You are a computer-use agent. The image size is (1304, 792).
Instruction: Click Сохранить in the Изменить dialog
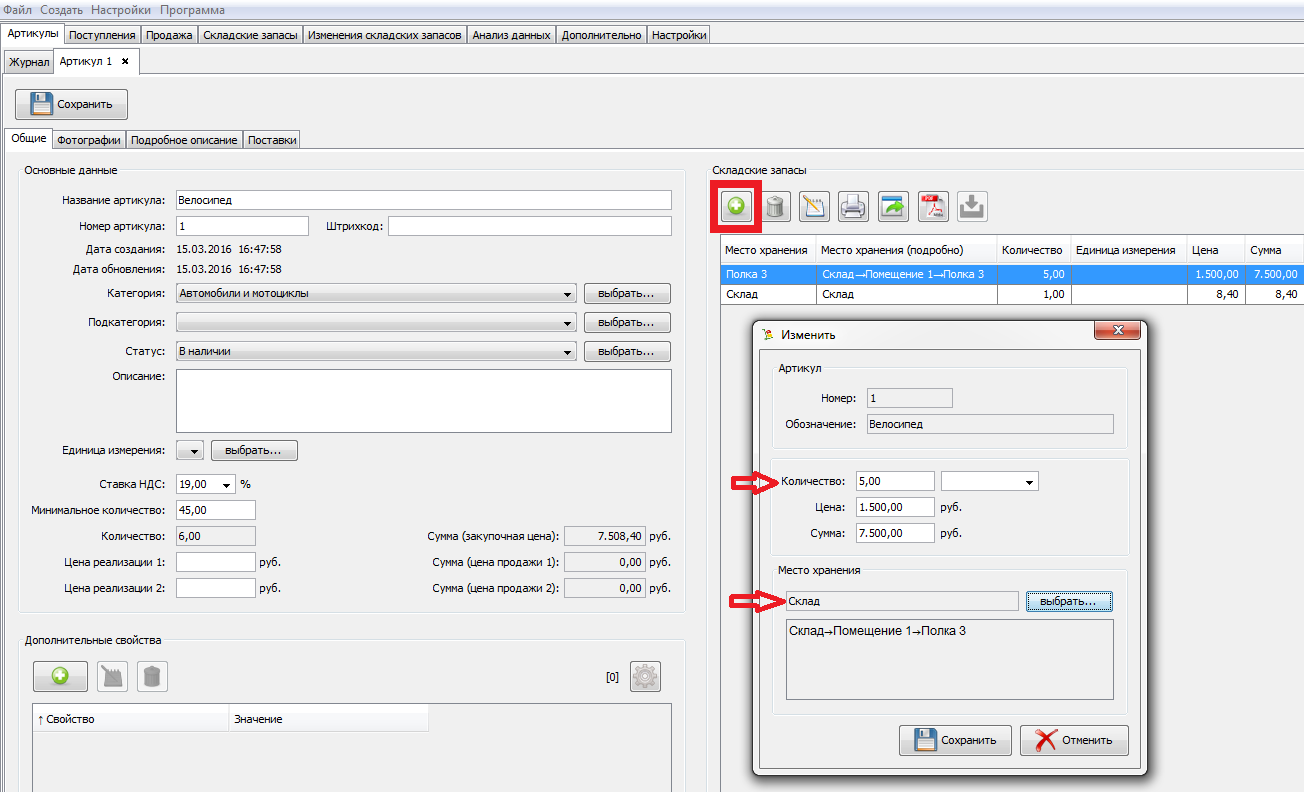[x=955, y=740]
